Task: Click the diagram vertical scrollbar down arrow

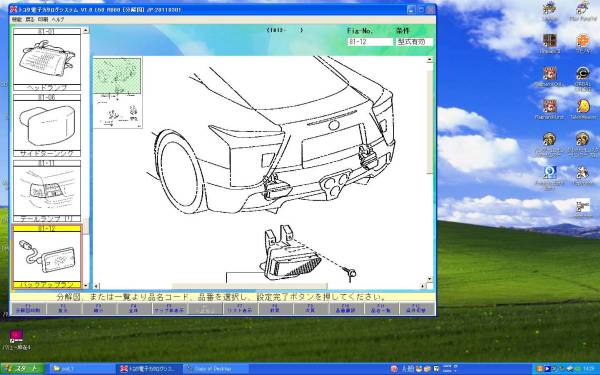Action: click(x=429, y=280)
